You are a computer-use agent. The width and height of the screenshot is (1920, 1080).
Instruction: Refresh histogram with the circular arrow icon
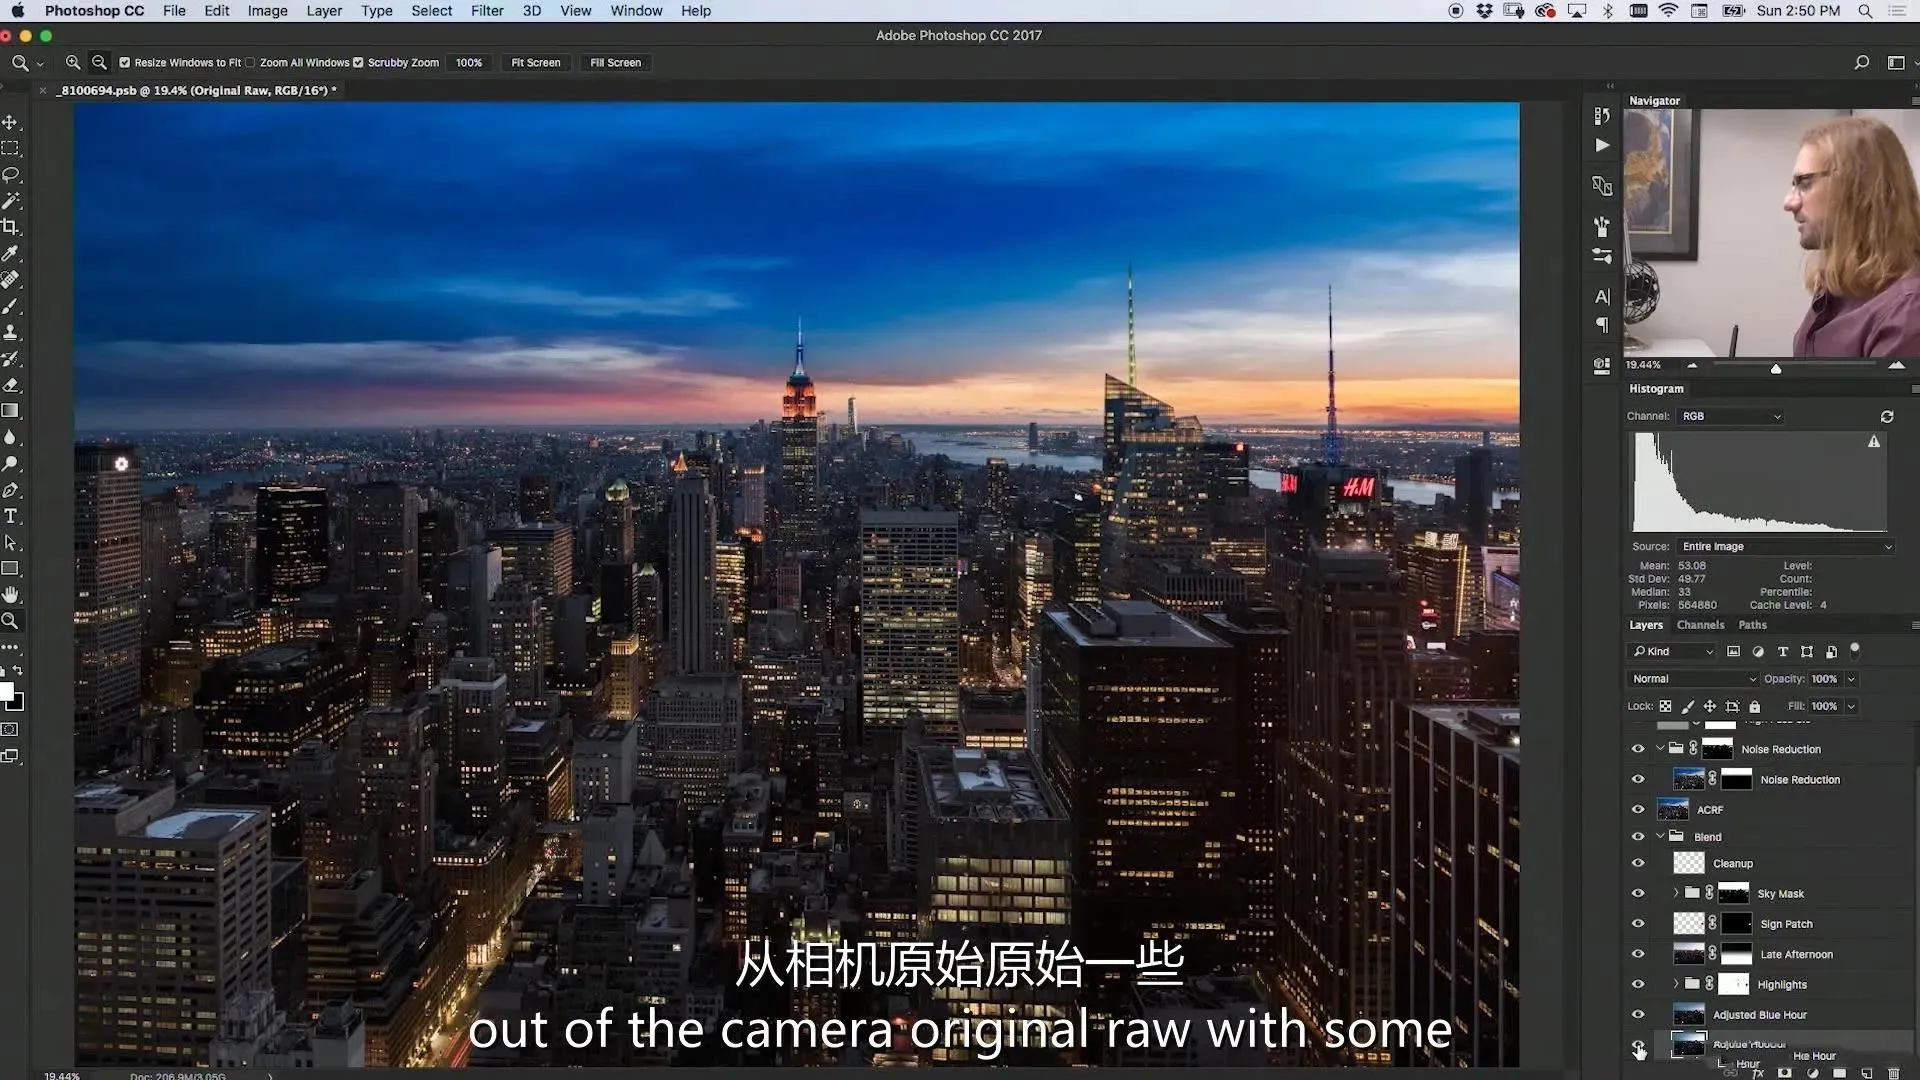[x=1886, y=416]
